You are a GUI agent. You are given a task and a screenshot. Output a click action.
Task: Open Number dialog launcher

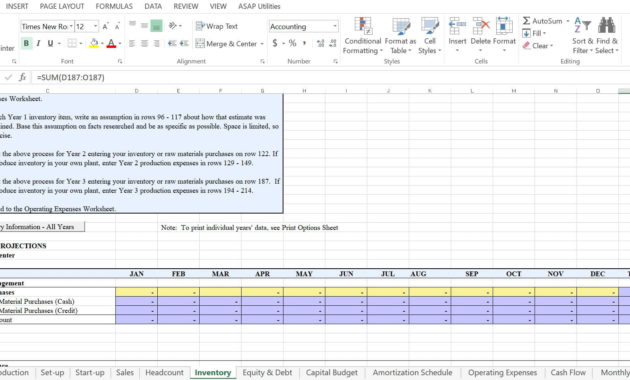click(x=335, y=61)
